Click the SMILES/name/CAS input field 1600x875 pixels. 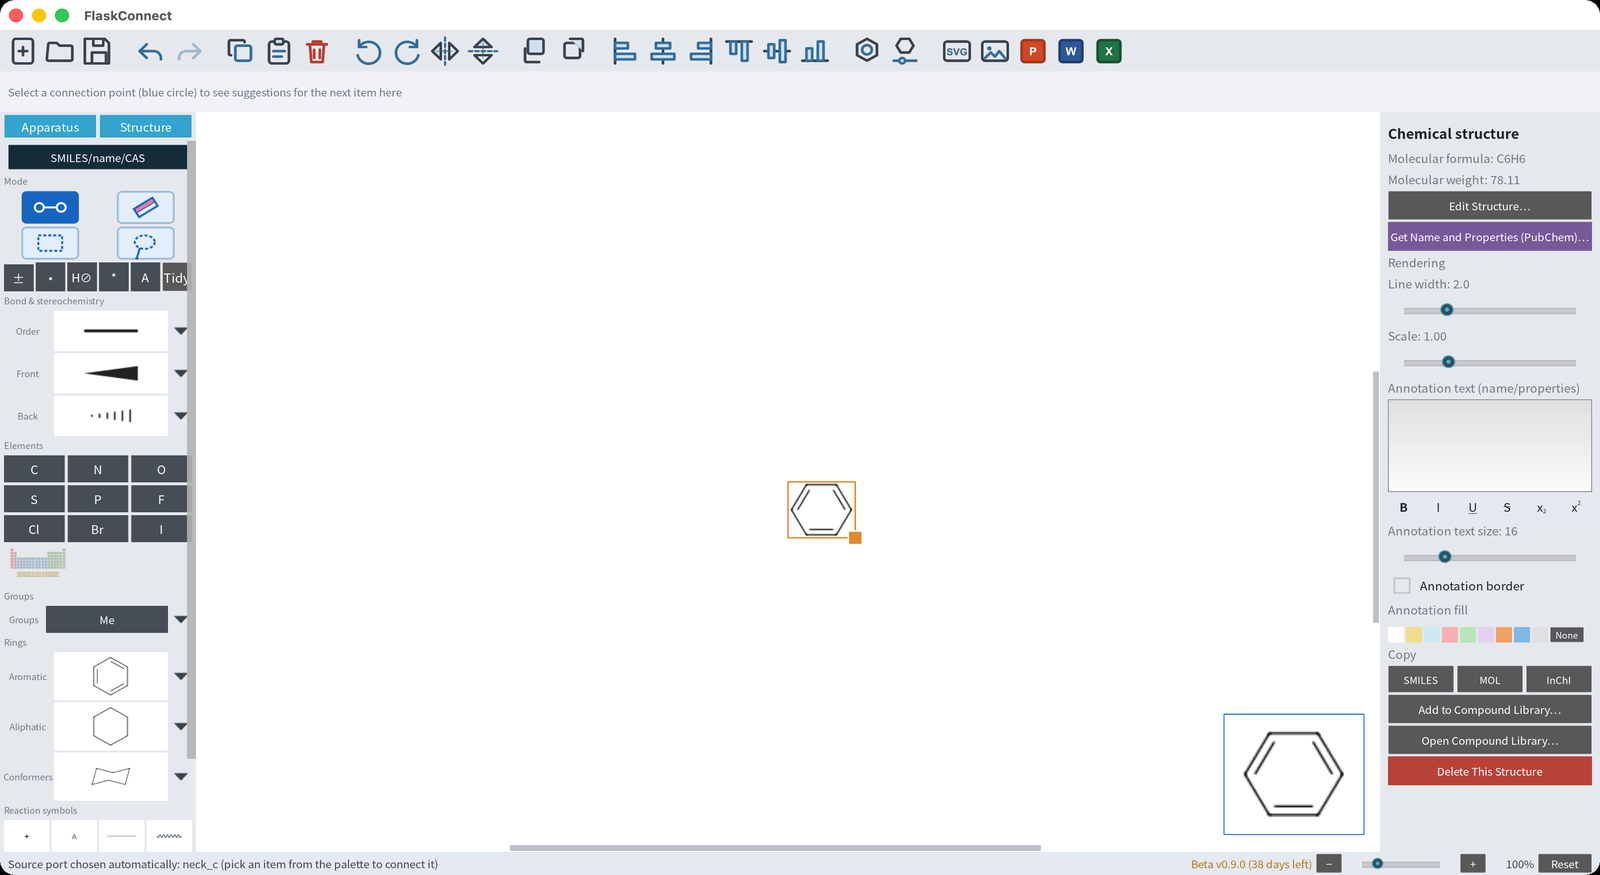[98, 158]
